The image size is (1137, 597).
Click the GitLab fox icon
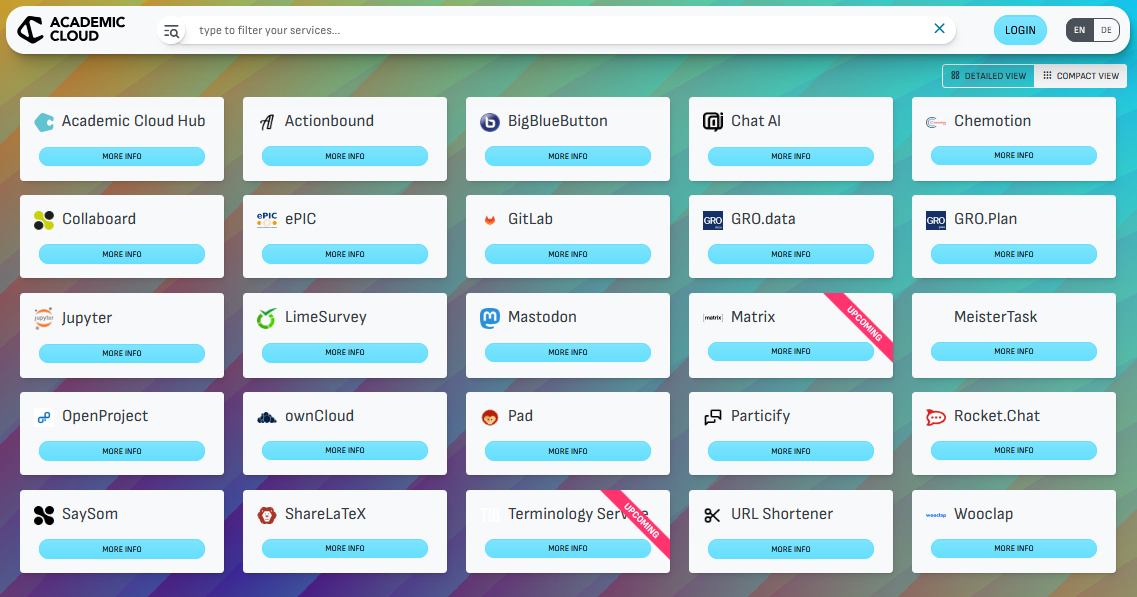point(490,220)
